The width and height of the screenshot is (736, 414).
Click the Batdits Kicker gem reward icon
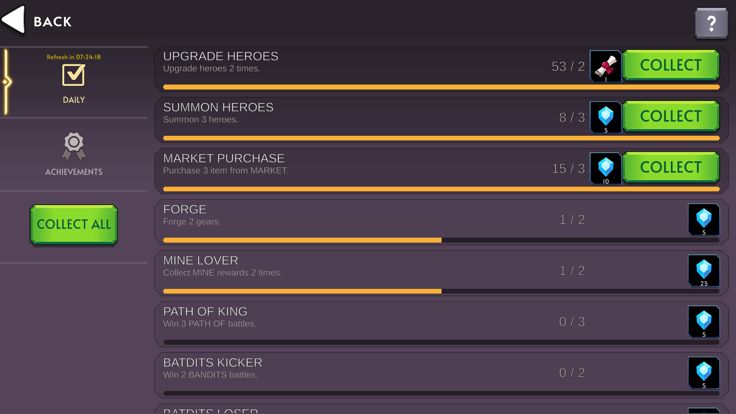pyautogui.click(x=703, y=373)
